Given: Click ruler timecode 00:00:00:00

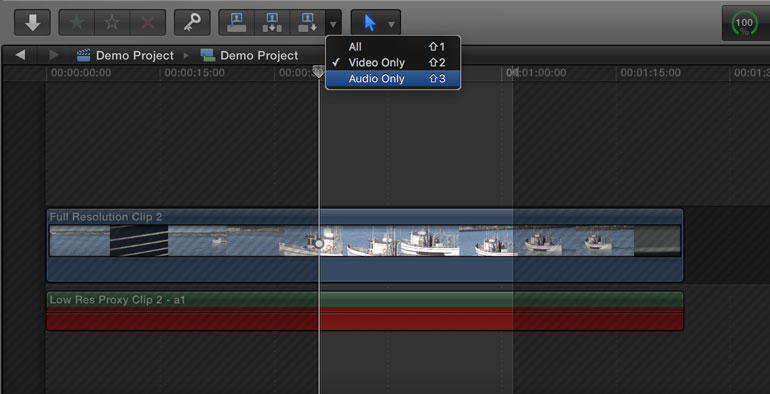Looking at the screenshot, I should tap(81, 73).
